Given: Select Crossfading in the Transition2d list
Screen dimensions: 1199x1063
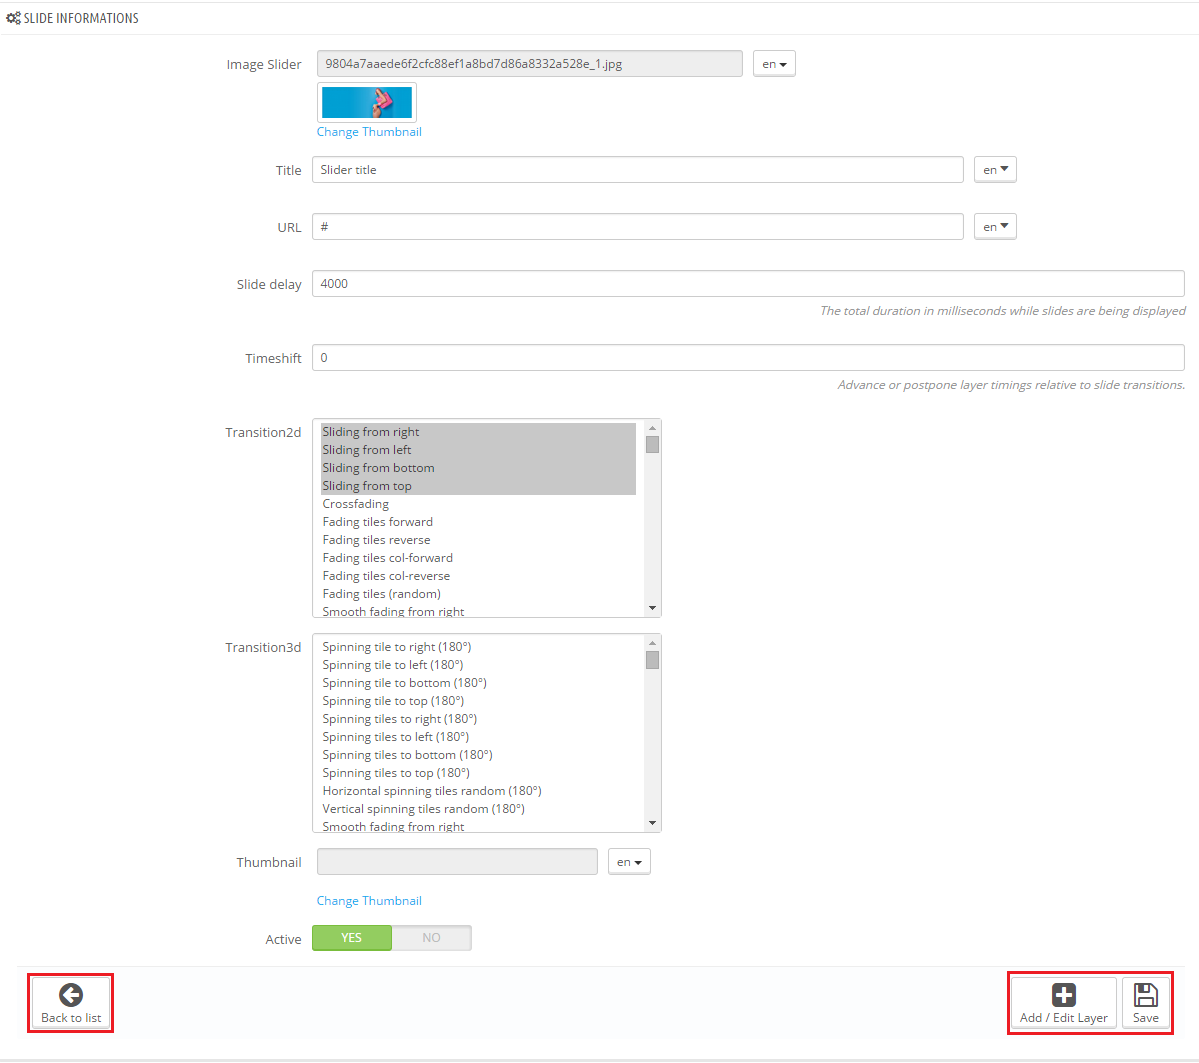Looking at the screenshot, I should [356, 504].
